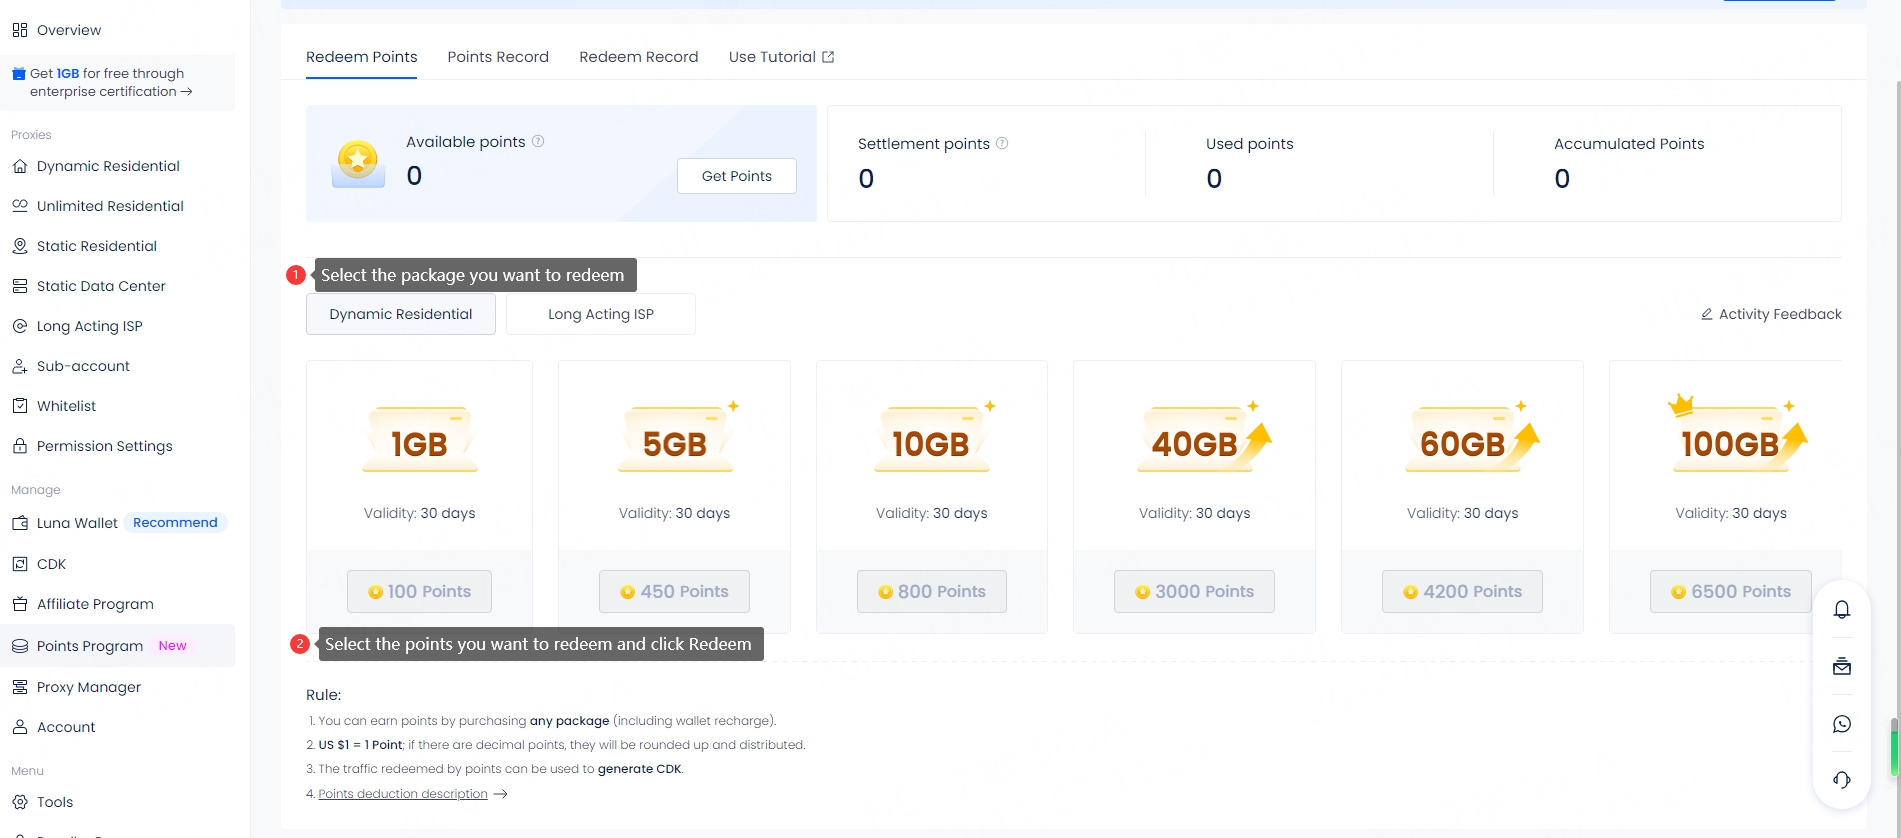Select the Dynamic Residential package toggle
This screenshot has height=838, width=1901.
click(x=400, y=314)
